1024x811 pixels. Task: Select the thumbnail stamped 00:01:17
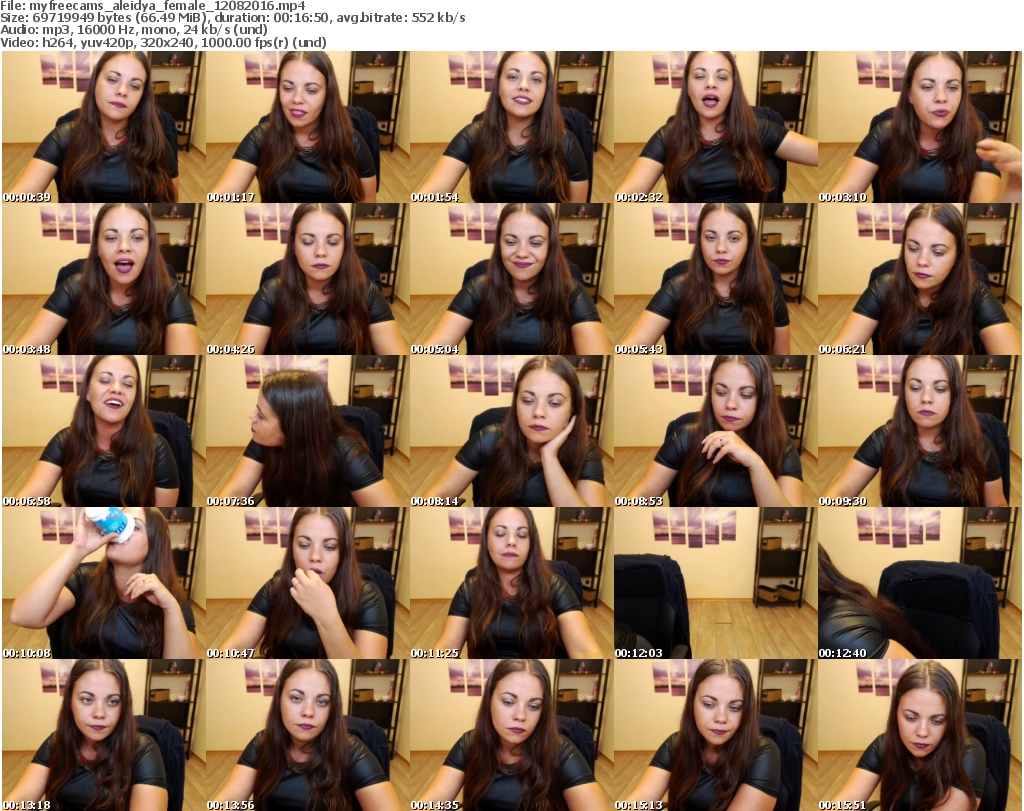(308, 127)
